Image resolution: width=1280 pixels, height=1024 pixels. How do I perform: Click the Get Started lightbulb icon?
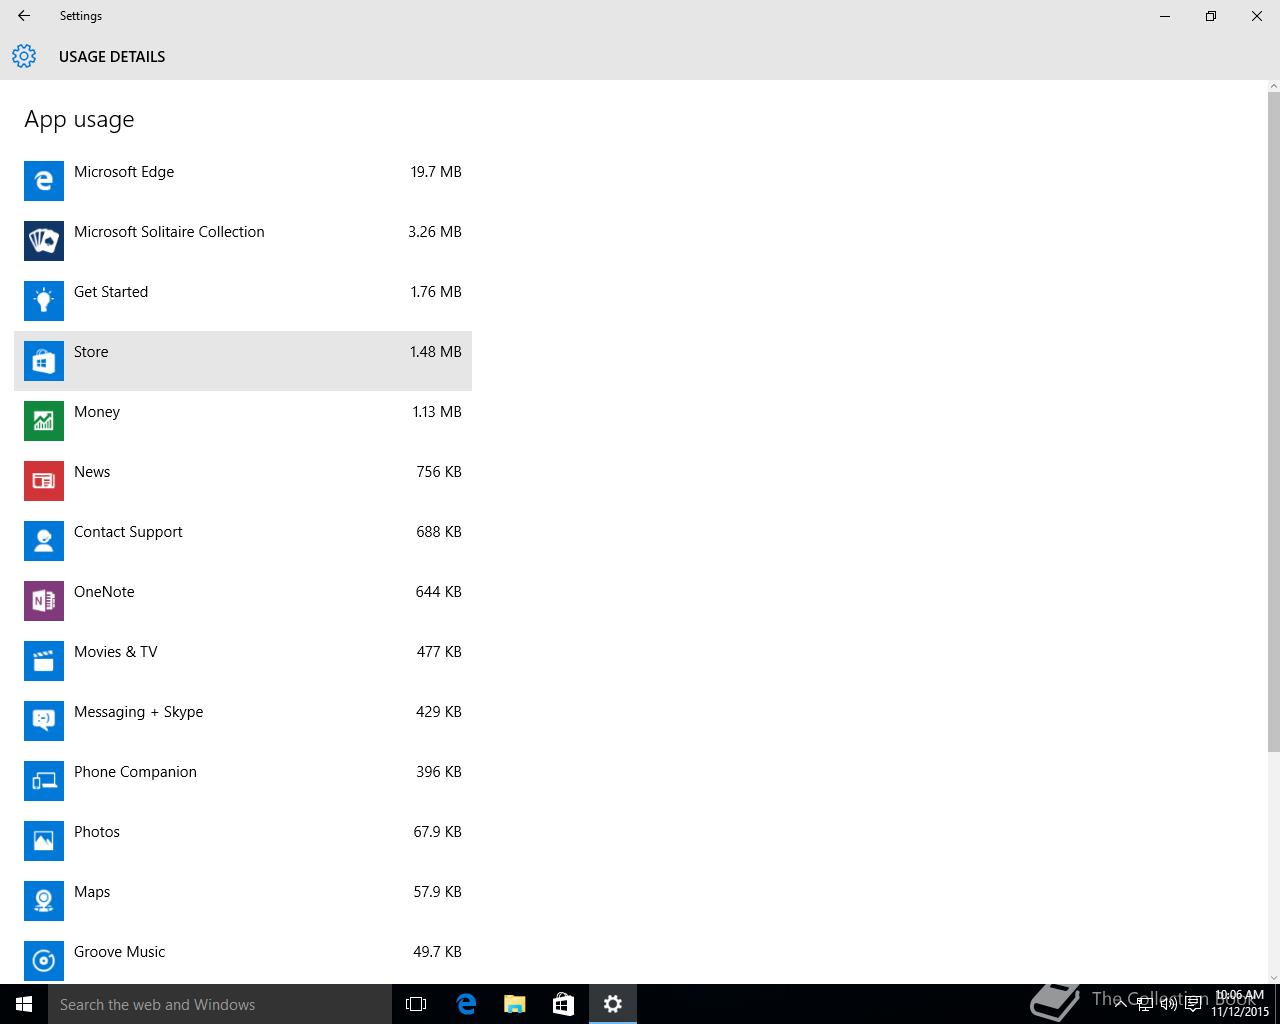click(44, 301)
